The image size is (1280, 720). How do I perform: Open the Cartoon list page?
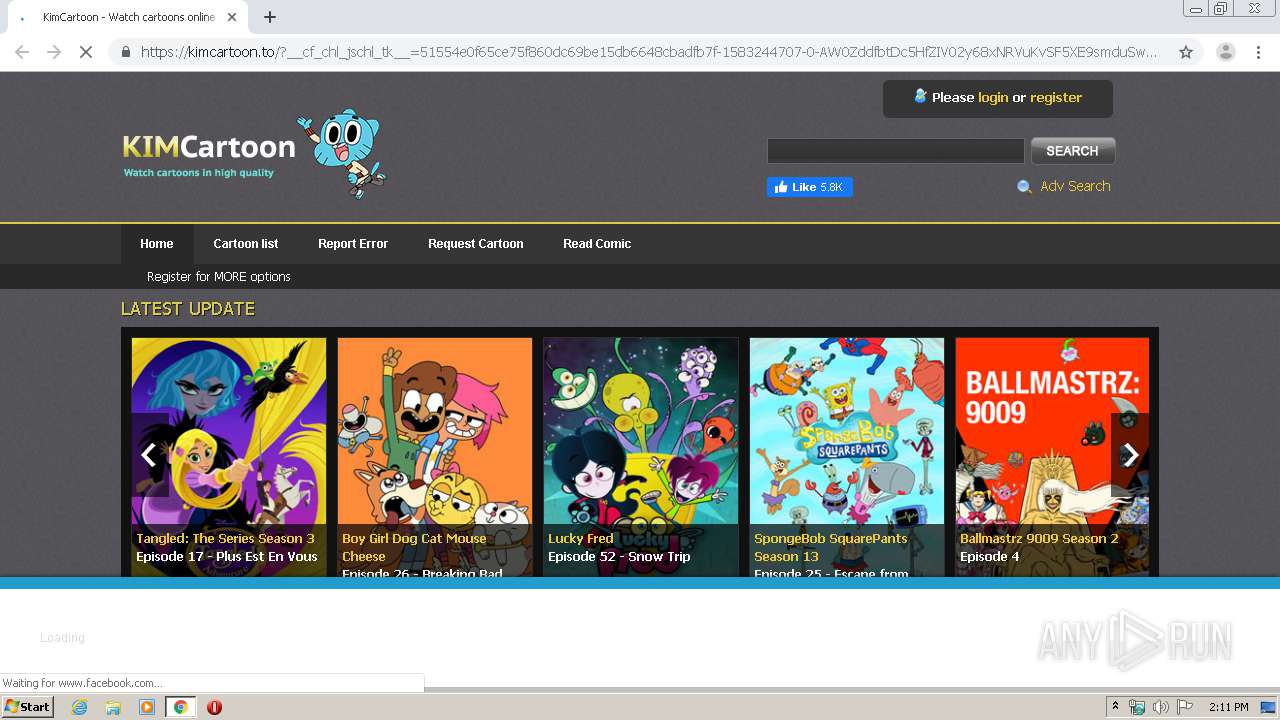tap(245, 243)
